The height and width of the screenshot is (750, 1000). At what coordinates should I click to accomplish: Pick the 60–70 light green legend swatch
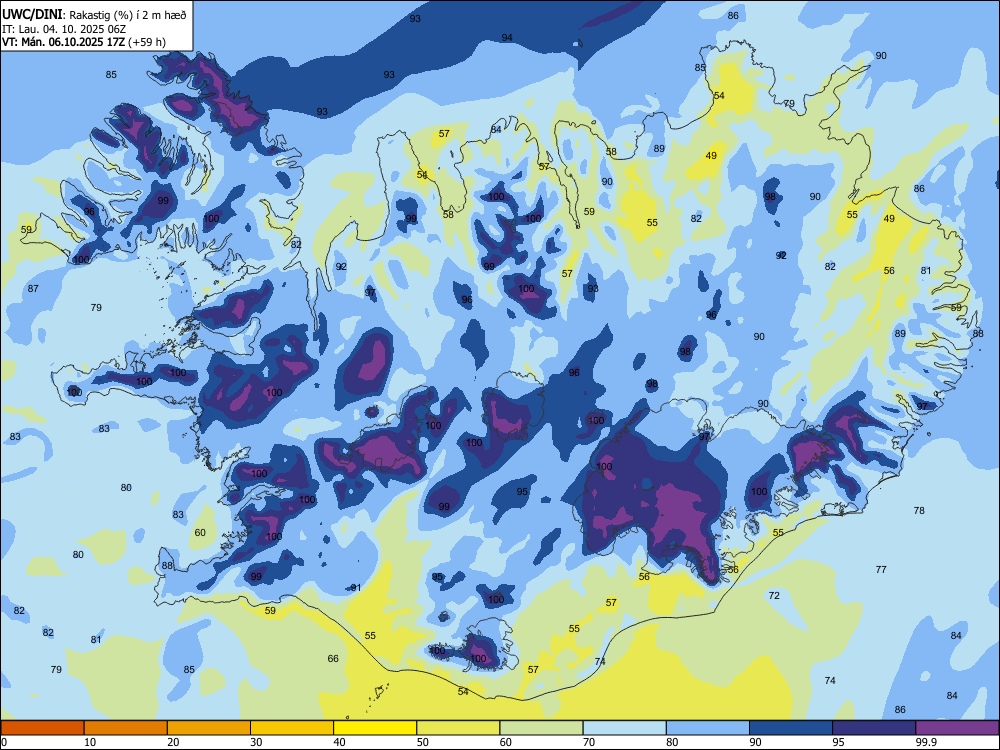click(x=541, y=728)
